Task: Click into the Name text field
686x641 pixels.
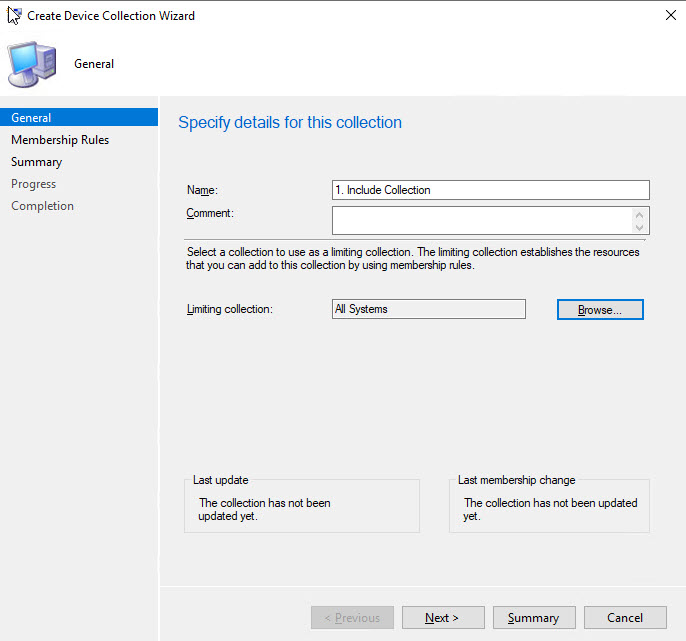Action: pyautogui.click(x=490, y=190)
